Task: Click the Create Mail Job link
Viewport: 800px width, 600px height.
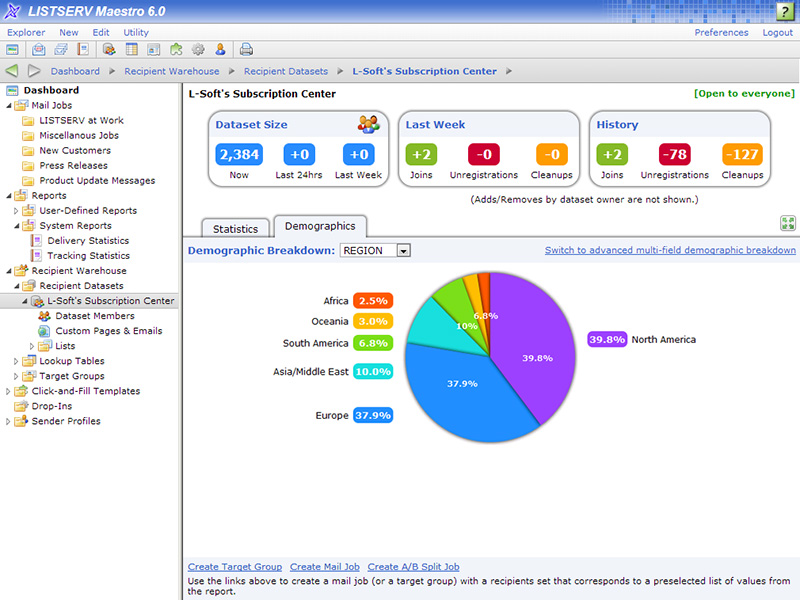Action: 324,567
